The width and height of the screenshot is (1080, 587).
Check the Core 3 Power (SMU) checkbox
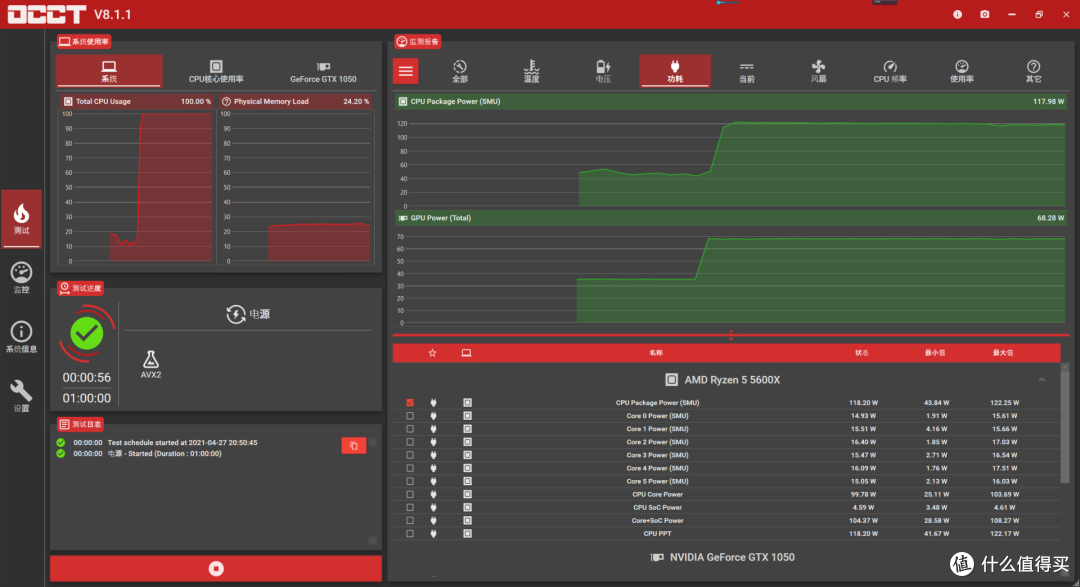[x=410, y=455]
